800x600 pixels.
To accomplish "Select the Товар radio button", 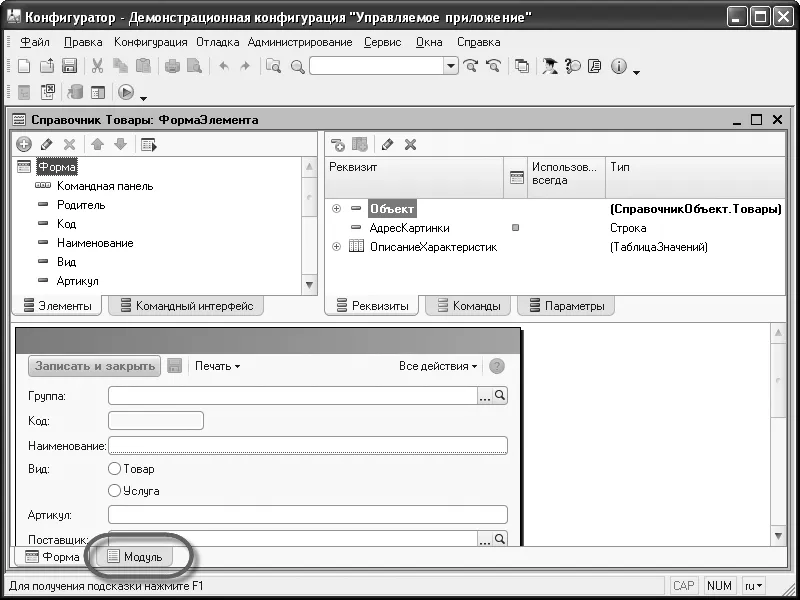I will [114, 468].
